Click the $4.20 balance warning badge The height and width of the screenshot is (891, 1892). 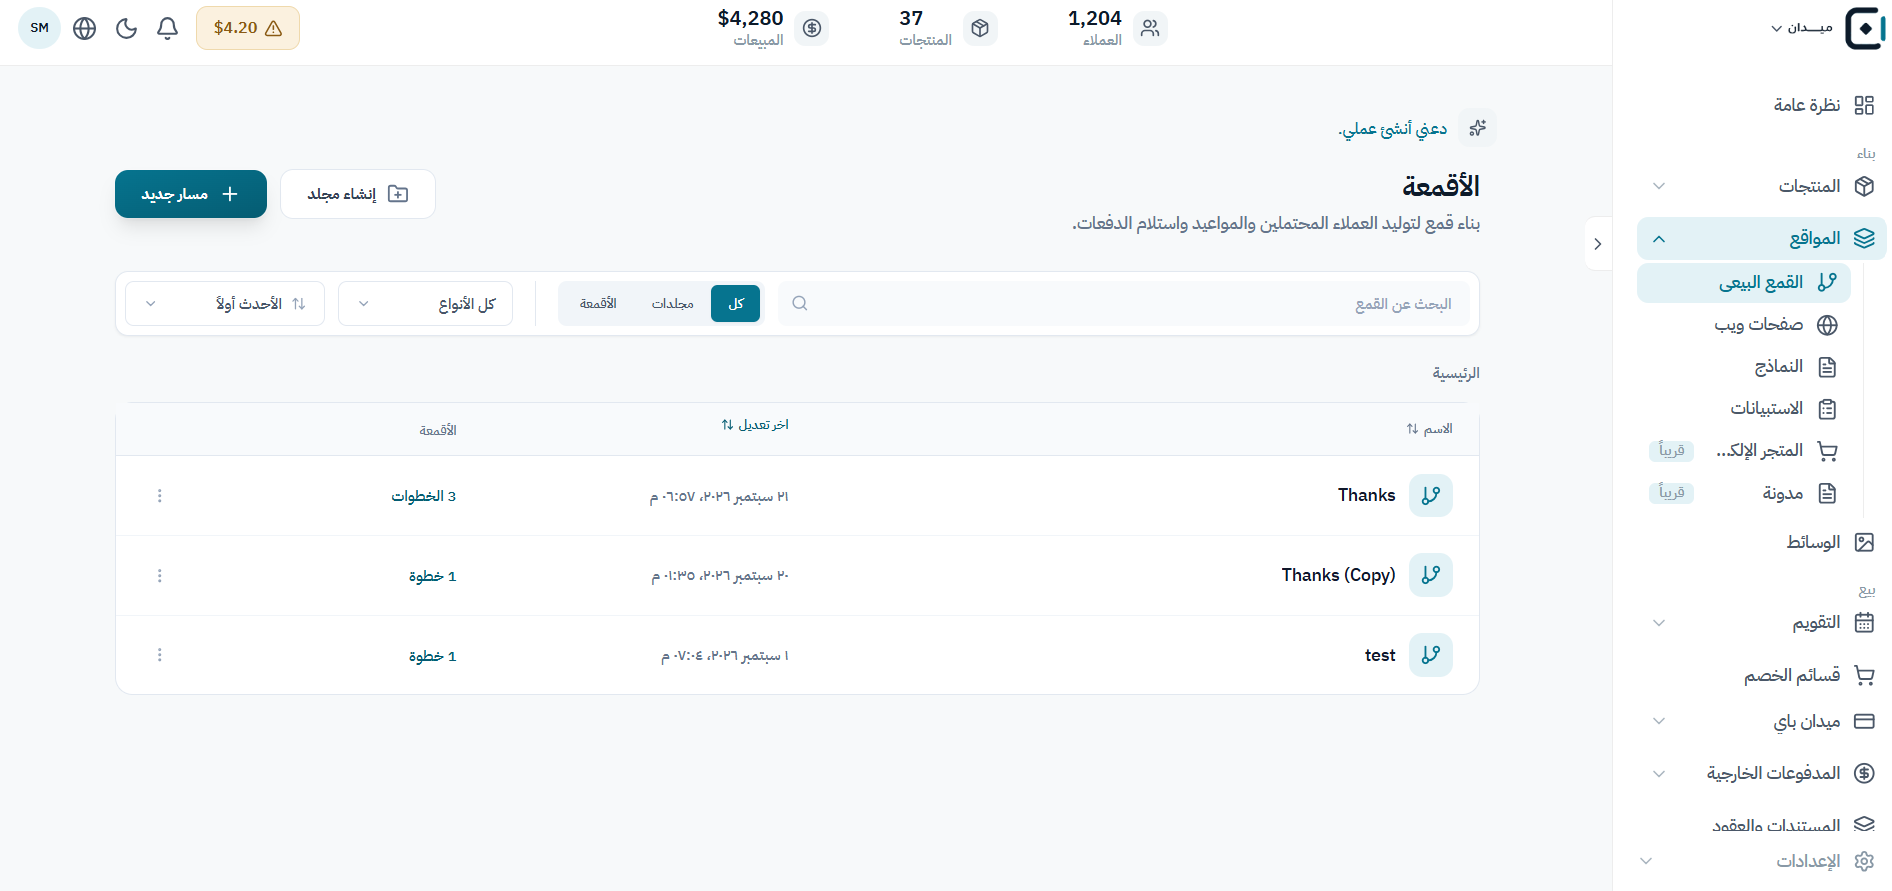[248, 28]
